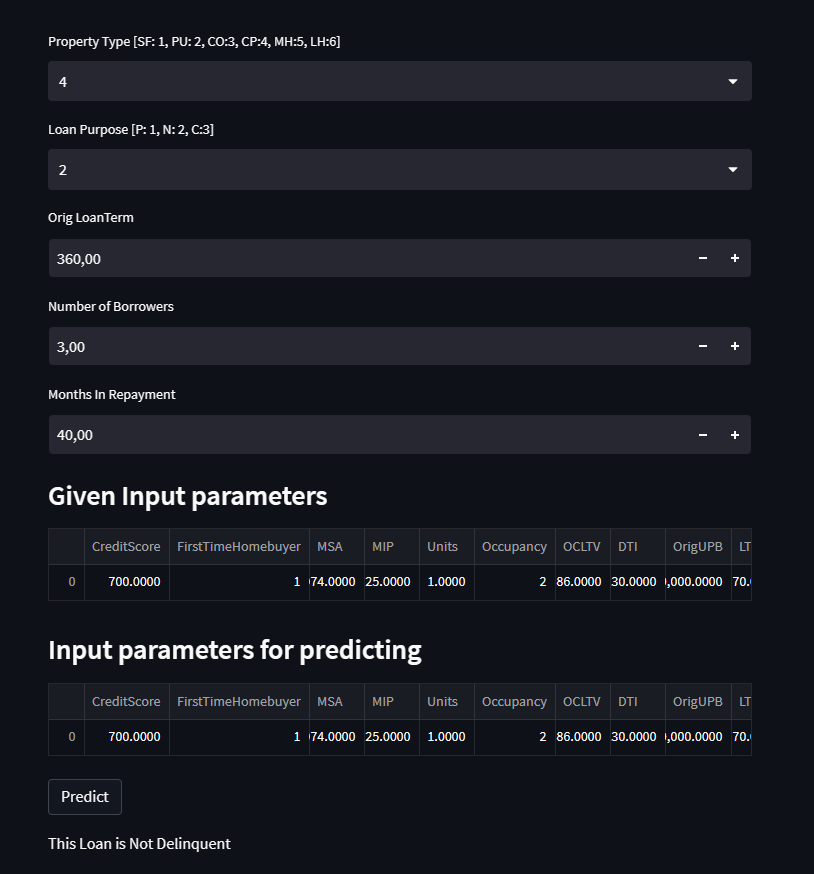Click the This Loan is Not Delinquent text

coord(139,843)
